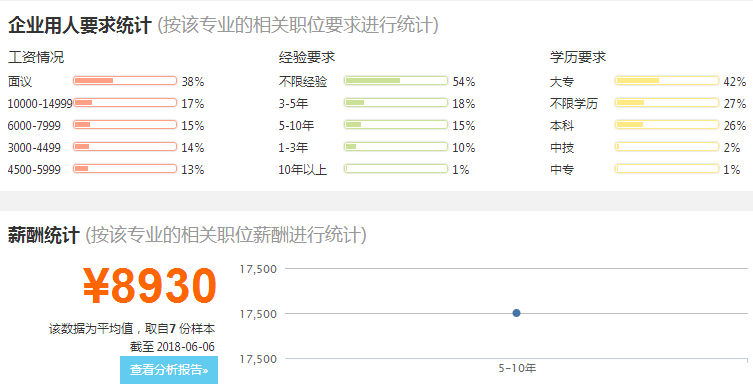This screenshot has height=387, width=753.
Task: Select the 5-10年 data point on chart
Action: tap(516, 313)
